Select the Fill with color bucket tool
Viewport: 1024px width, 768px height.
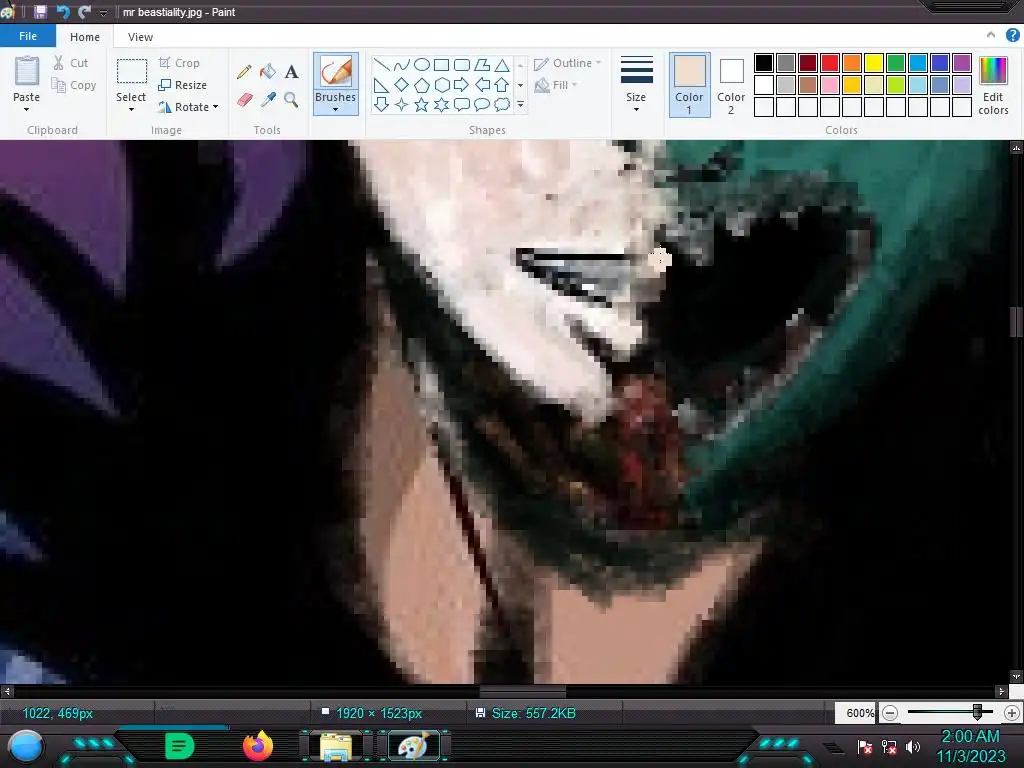click(x=268, y=72)
